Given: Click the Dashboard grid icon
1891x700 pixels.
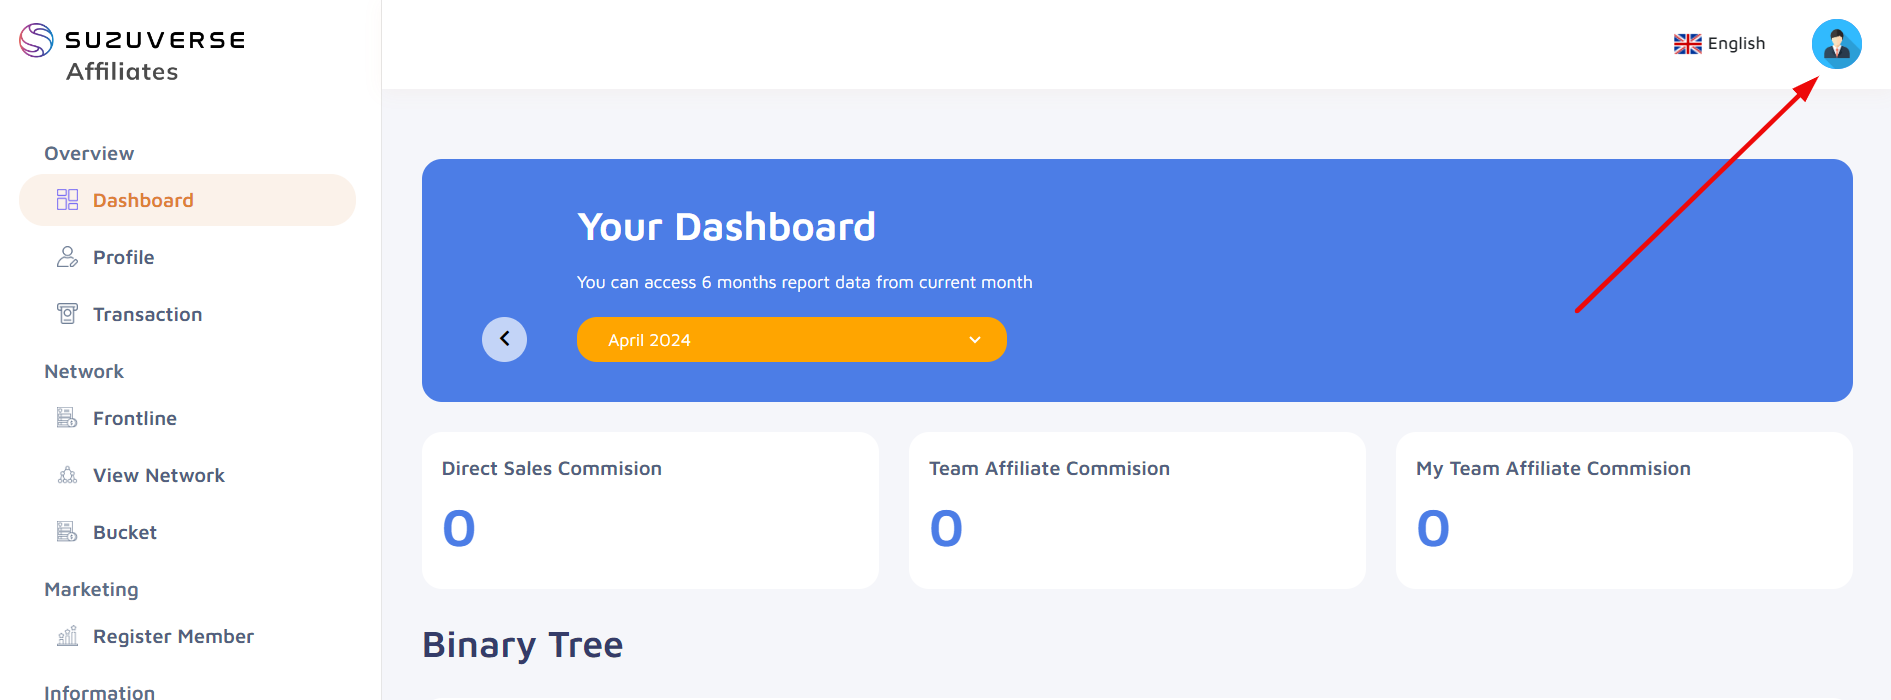Looking at the screenshot, I should click(67, 200).
